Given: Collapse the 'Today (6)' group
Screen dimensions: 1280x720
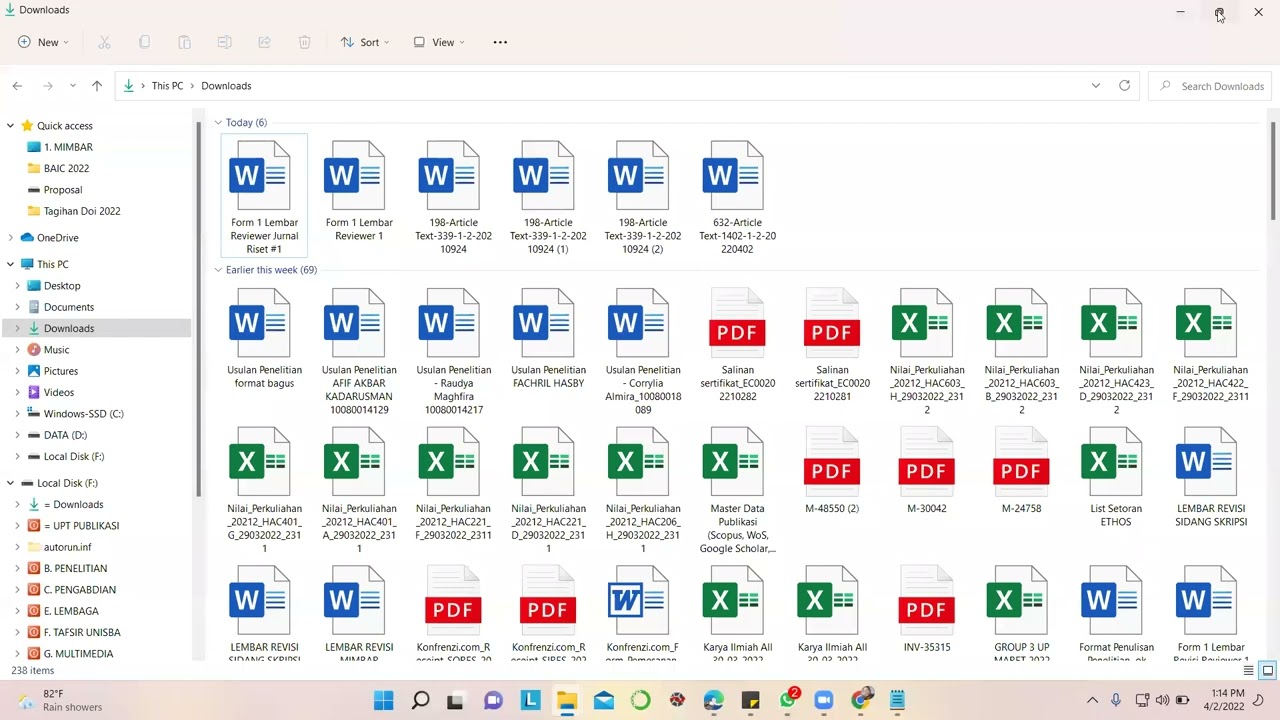Looking at the screenshot, I should click(218, 123).
